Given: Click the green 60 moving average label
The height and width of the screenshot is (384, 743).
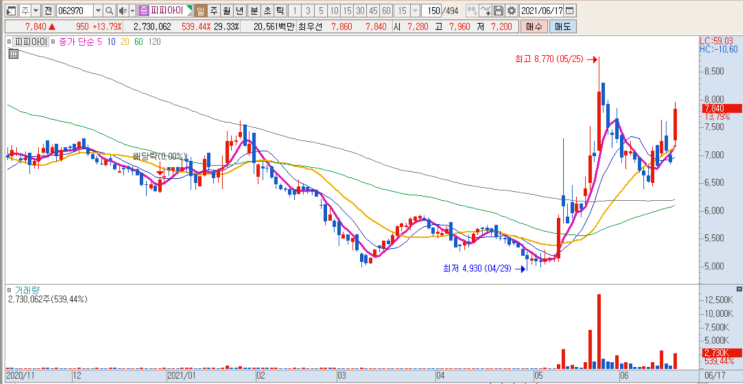Looking at the screenshot, I should click(138, 42).
